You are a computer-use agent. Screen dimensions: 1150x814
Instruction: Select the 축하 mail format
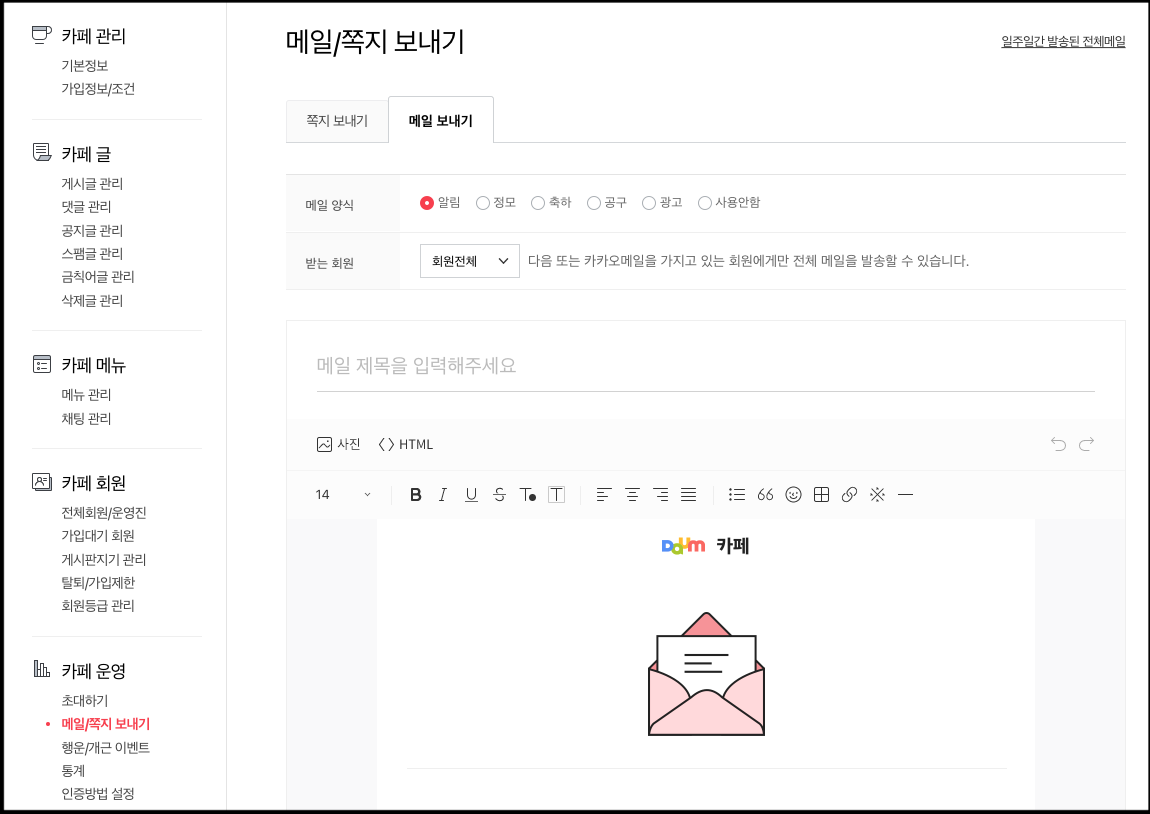point(538,203)
